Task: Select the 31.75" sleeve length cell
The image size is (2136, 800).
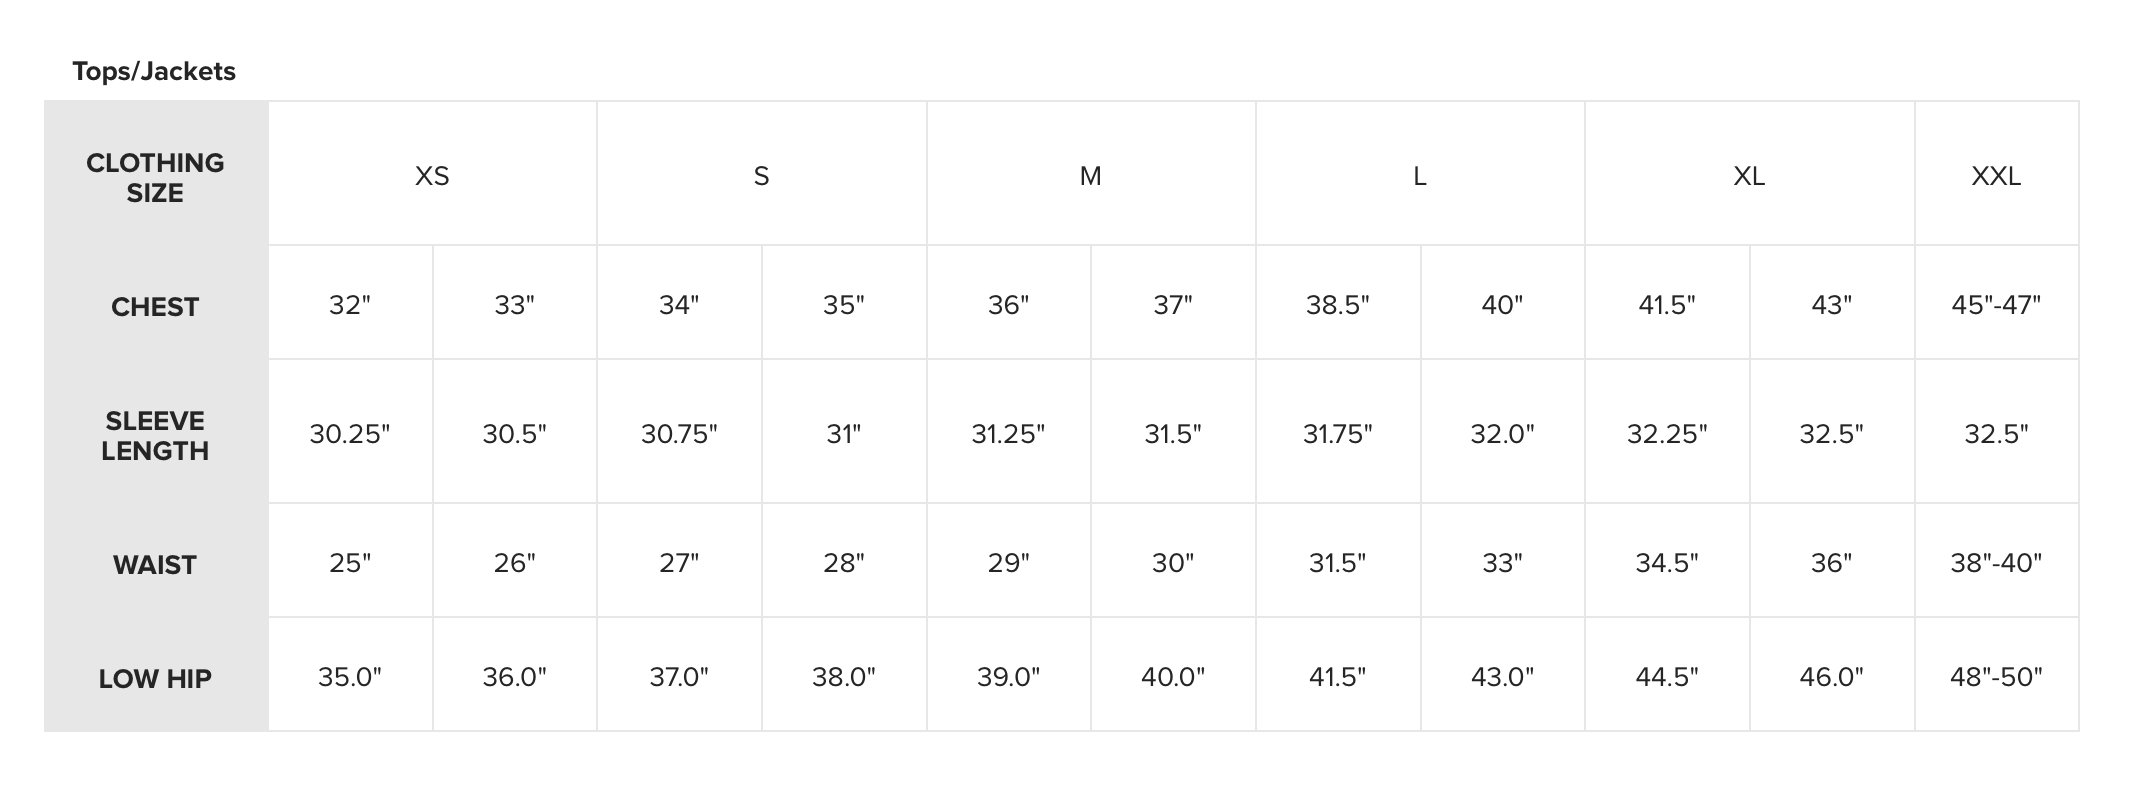Action: point(1337,434)
